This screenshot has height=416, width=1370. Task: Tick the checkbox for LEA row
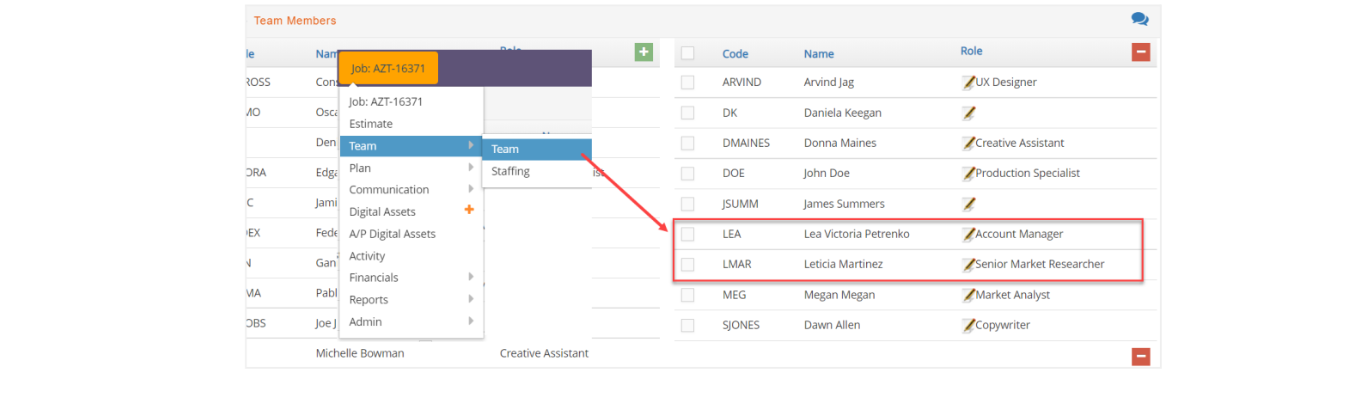point(688,234)
